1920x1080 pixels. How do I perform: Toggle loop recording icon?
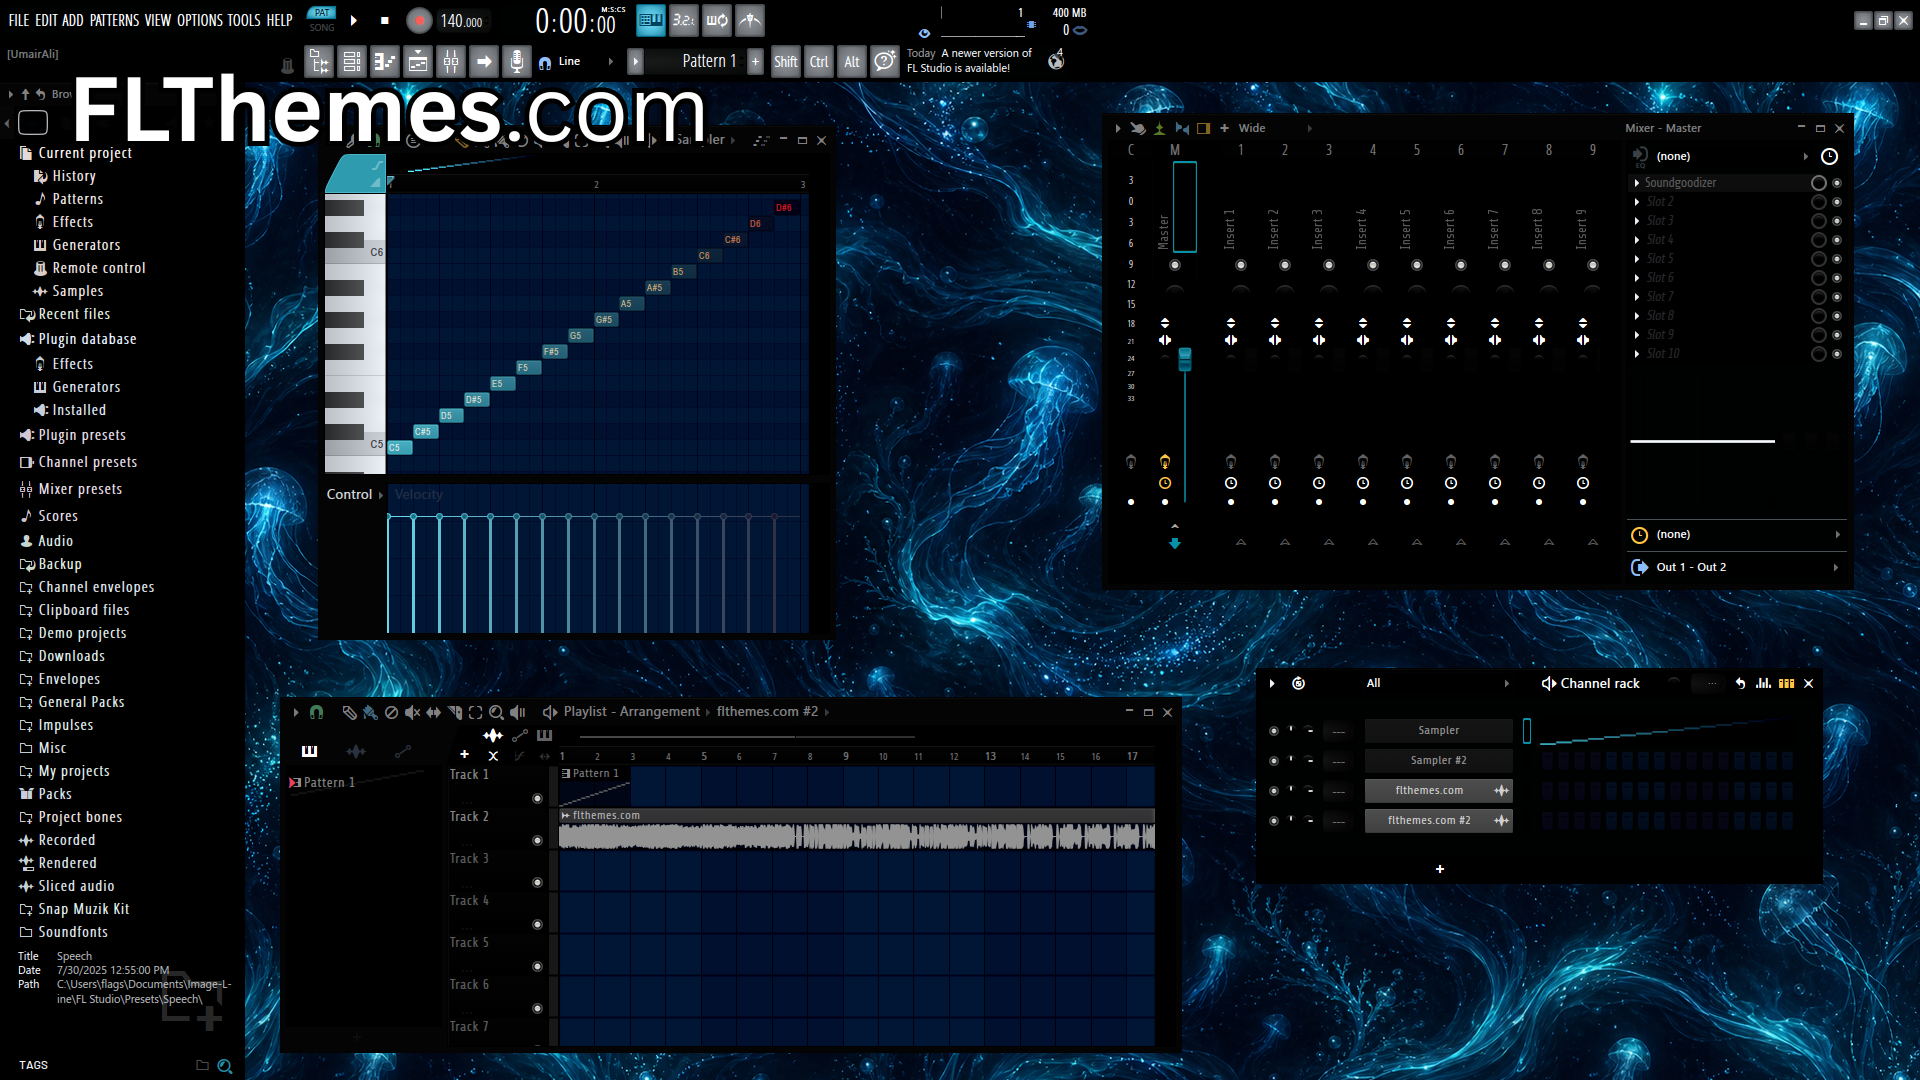pyautogui.click(x=717, y=20)
